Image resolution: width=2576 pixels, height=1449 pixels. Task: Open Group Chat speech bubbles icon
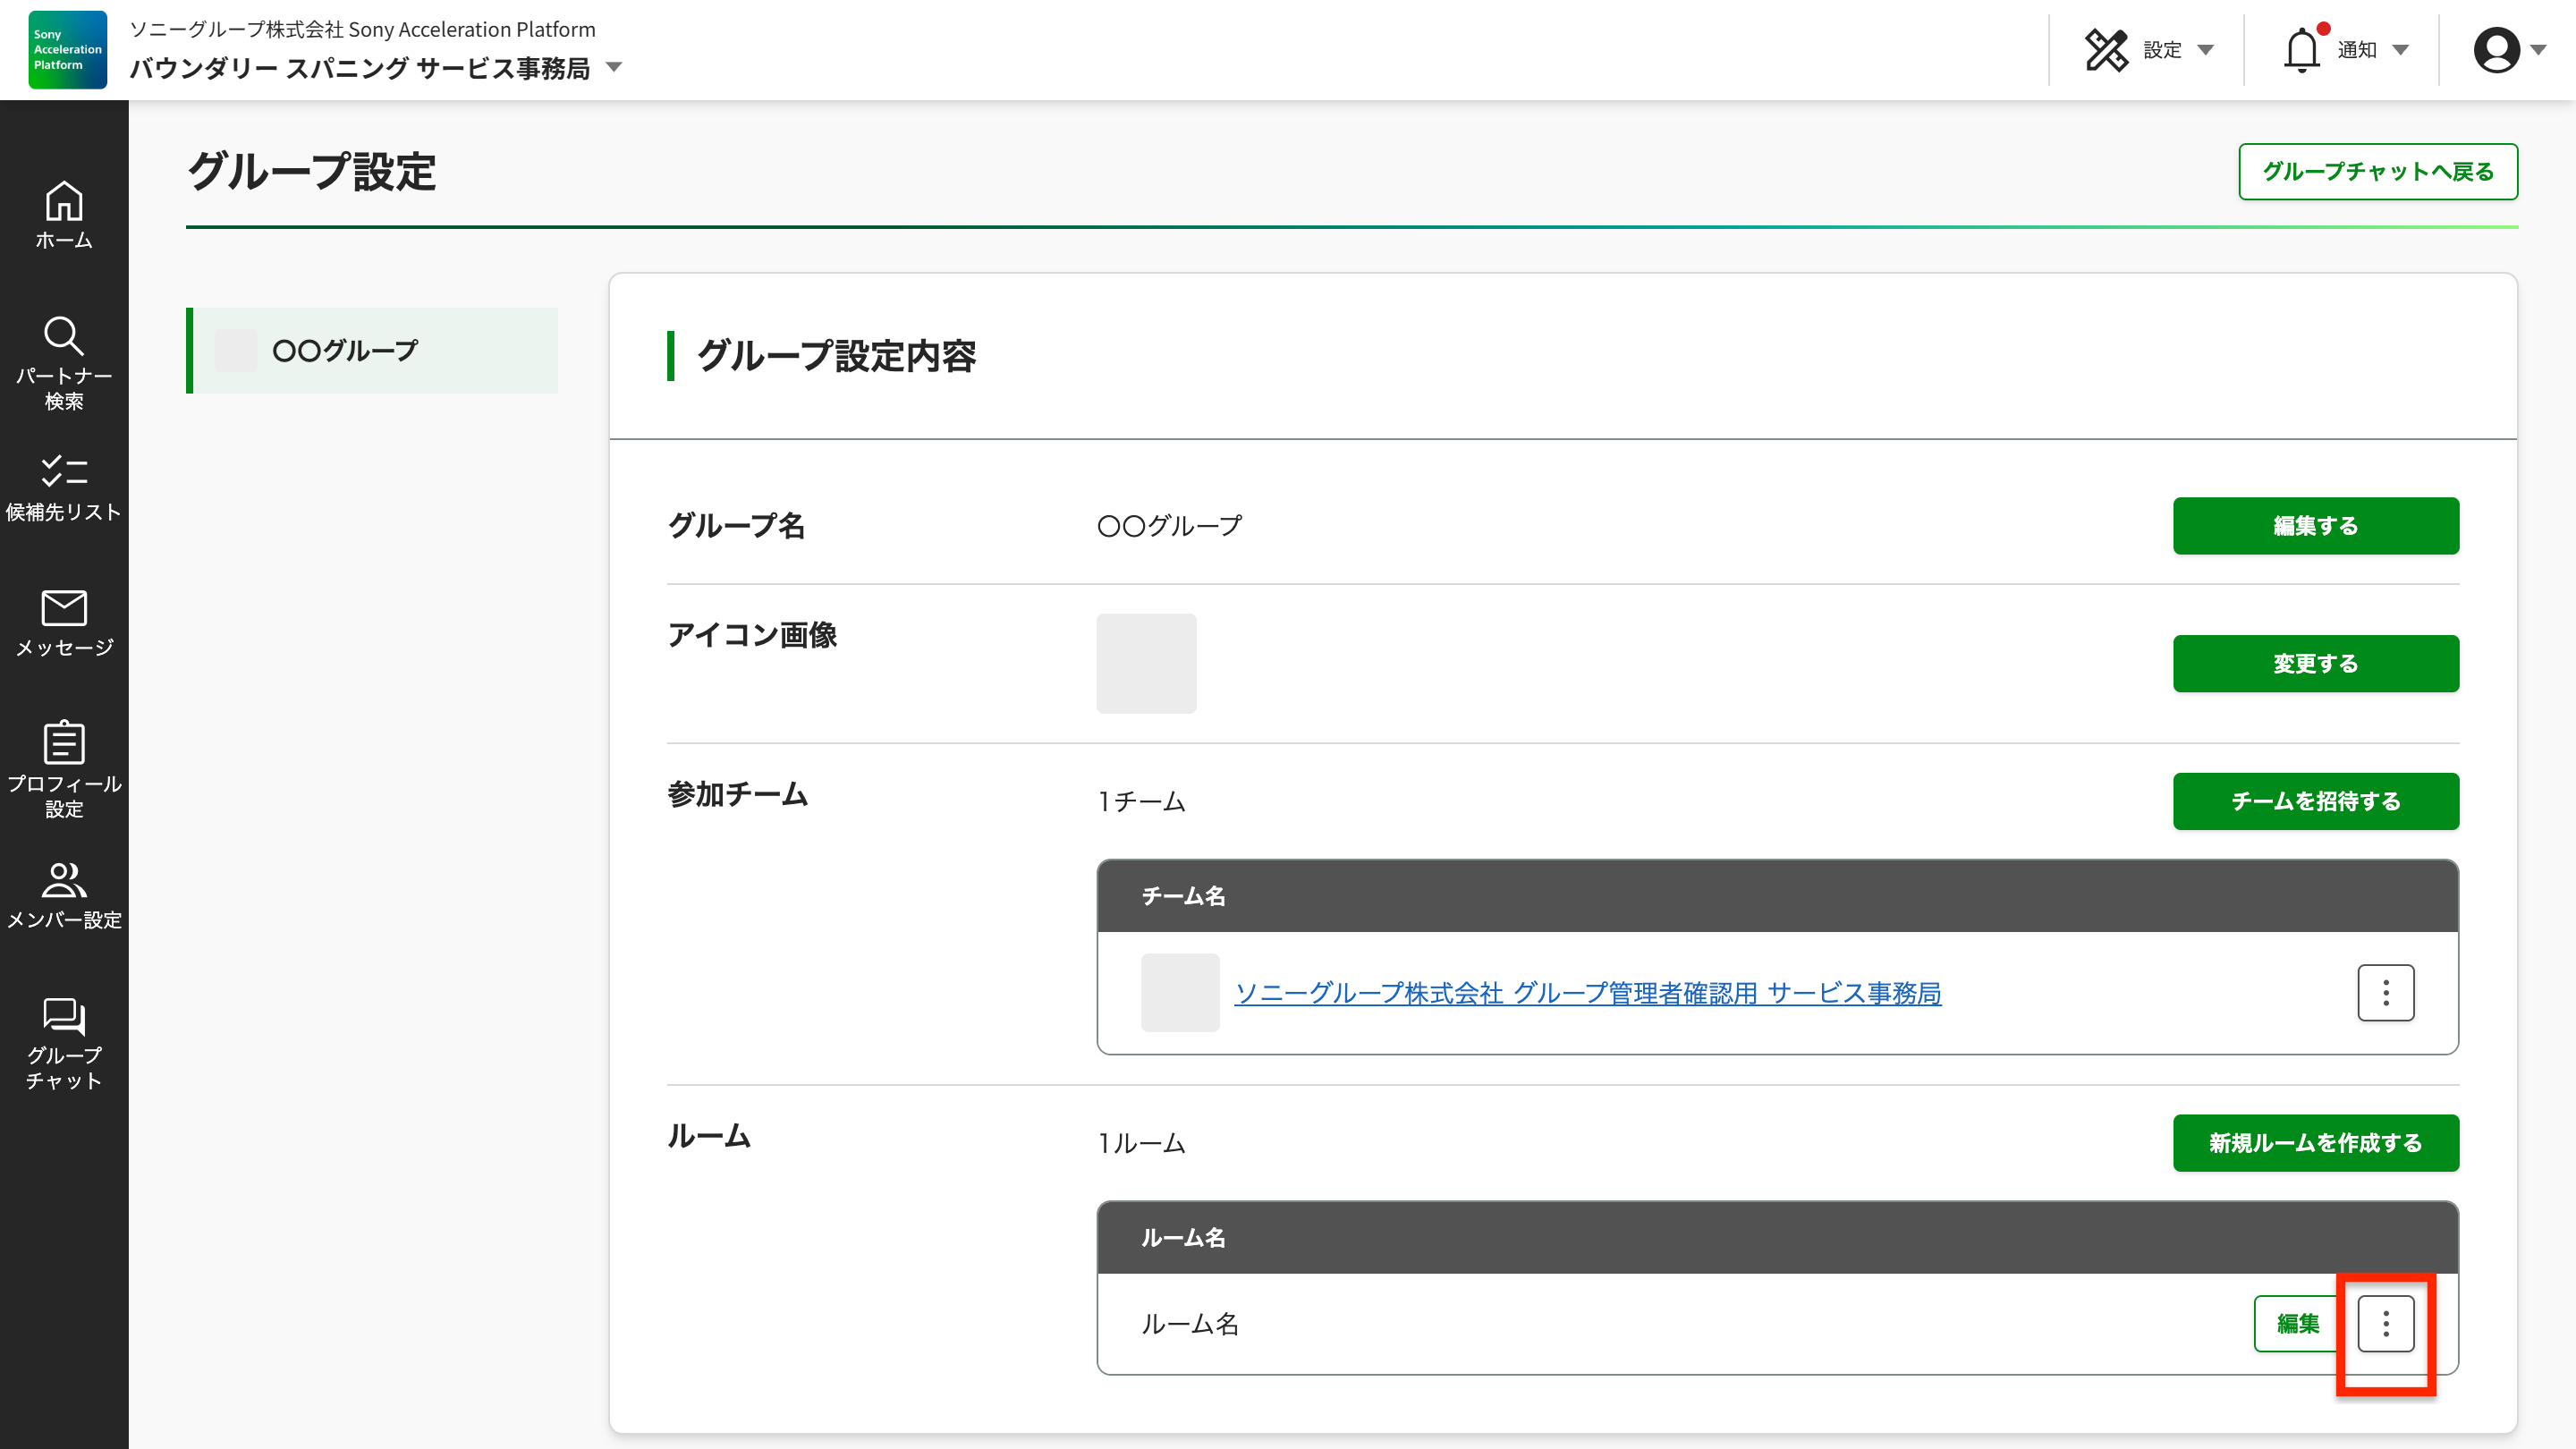pos(64,1016)
